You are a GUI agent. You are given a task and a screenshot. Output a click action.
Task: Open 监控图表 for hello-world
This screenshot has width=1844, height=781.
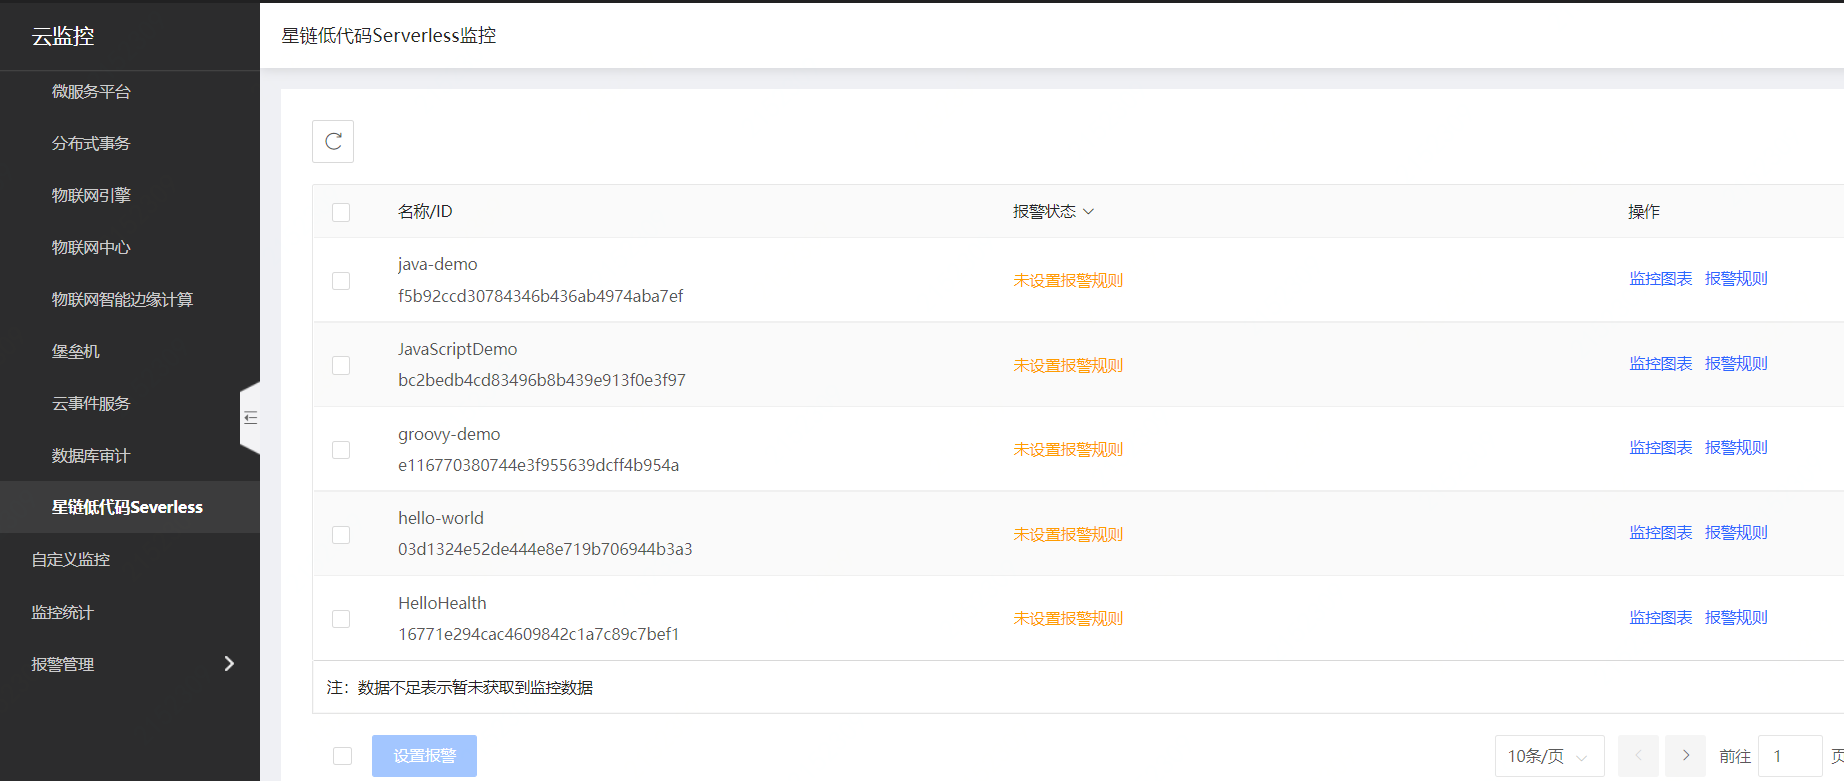tap(1661, 533)
